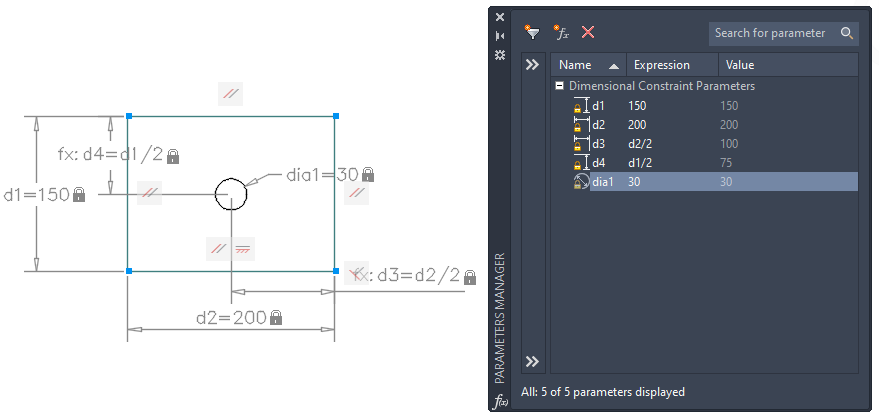Select the top-right rectangle grip
This screenshot has height=416, width=879.
[x=336, y=116]
